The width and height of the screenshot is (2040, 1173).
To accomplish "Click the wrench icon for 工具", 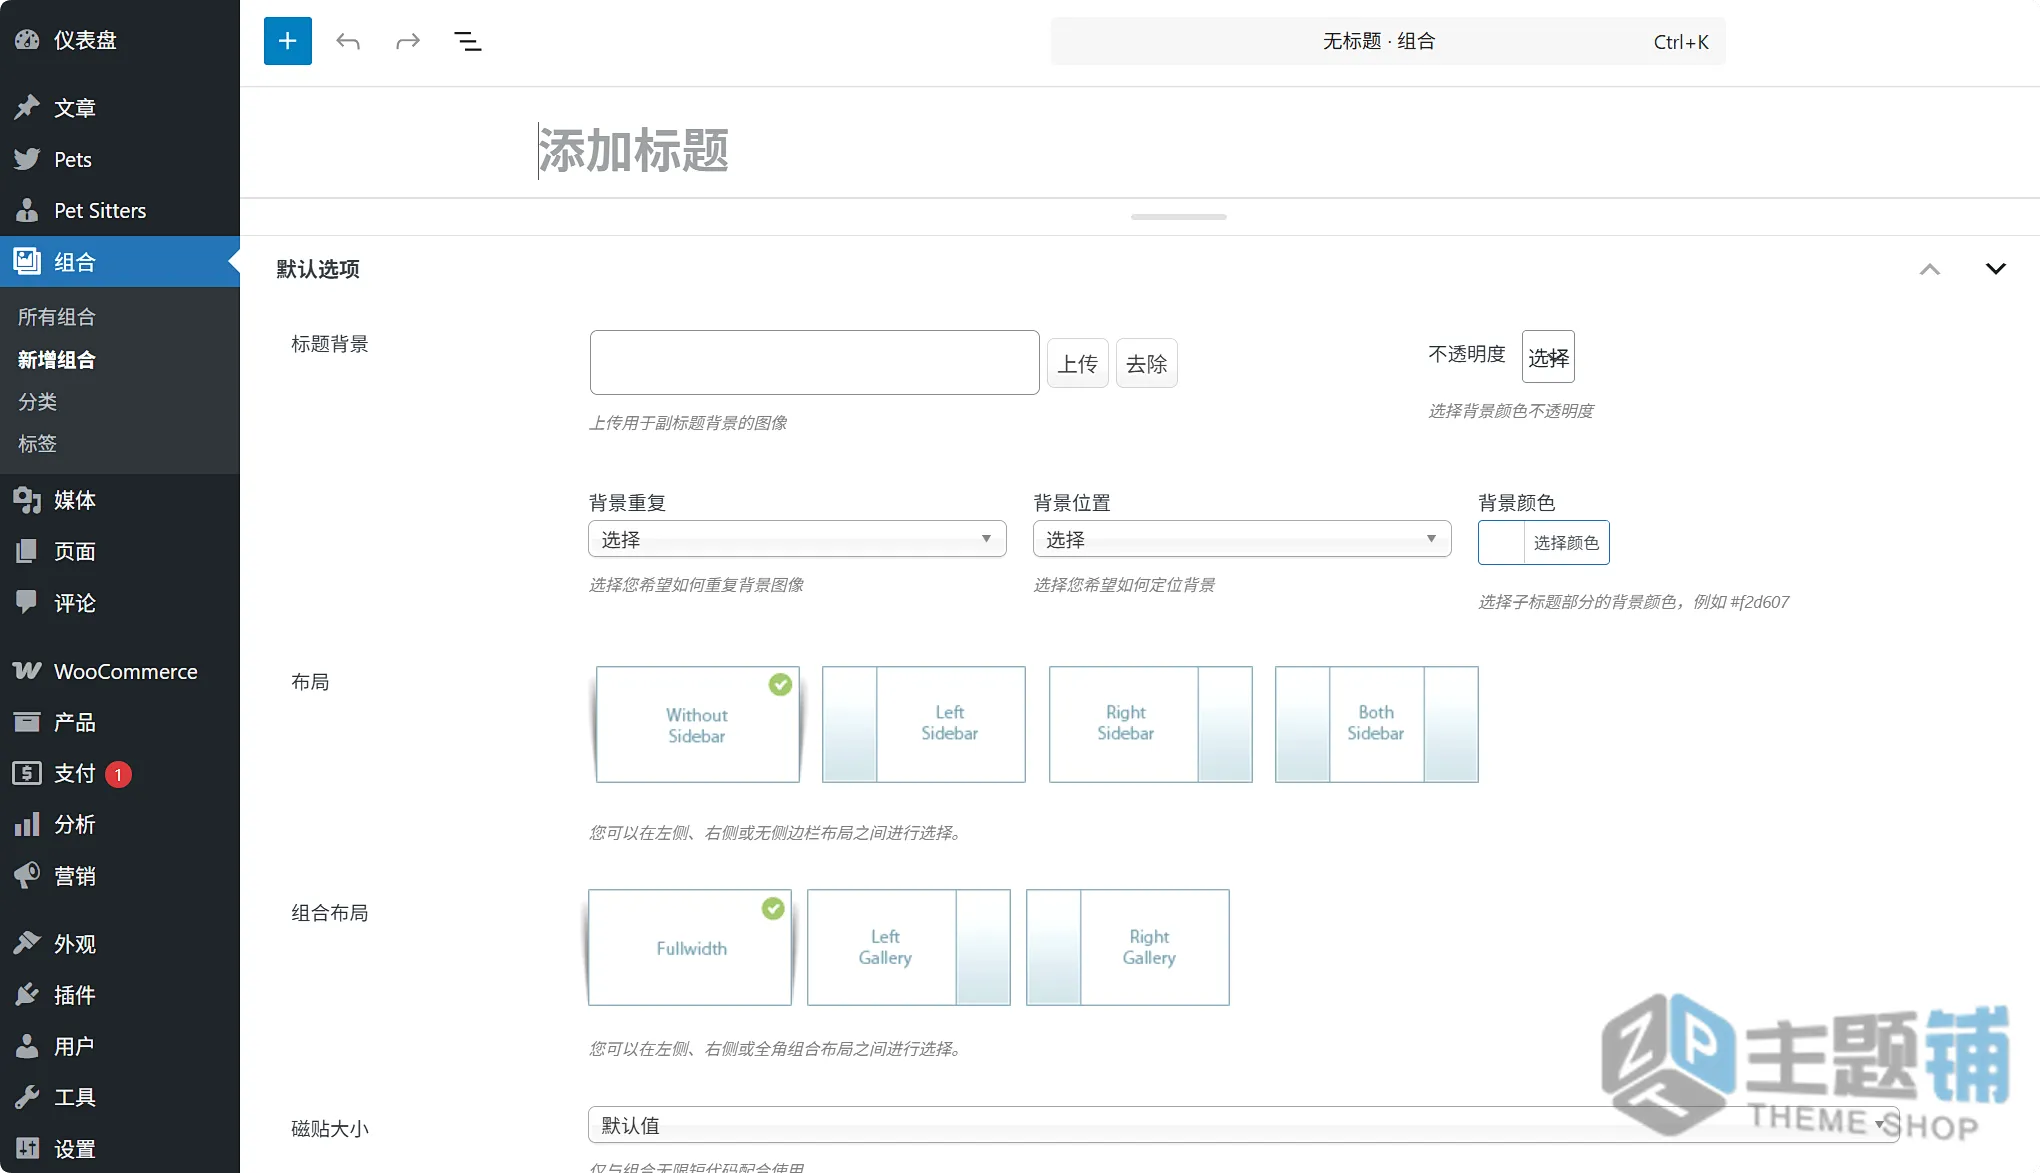I will (27, 1097).
